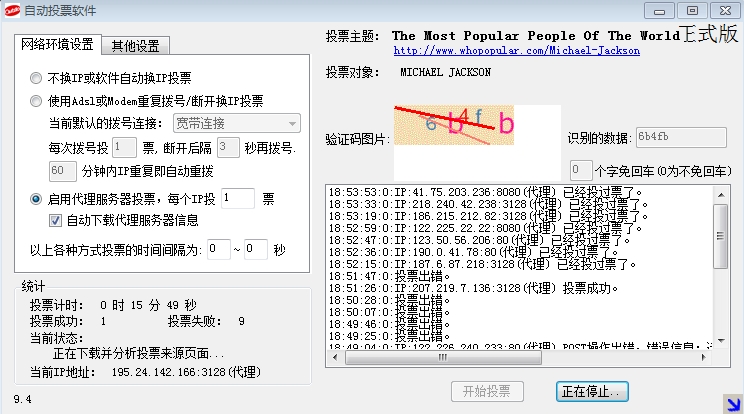Image resolution: width=744 pixels, height=414 pixels.
Task: Click the minimum vote interval field
Action: click(219, 249)
